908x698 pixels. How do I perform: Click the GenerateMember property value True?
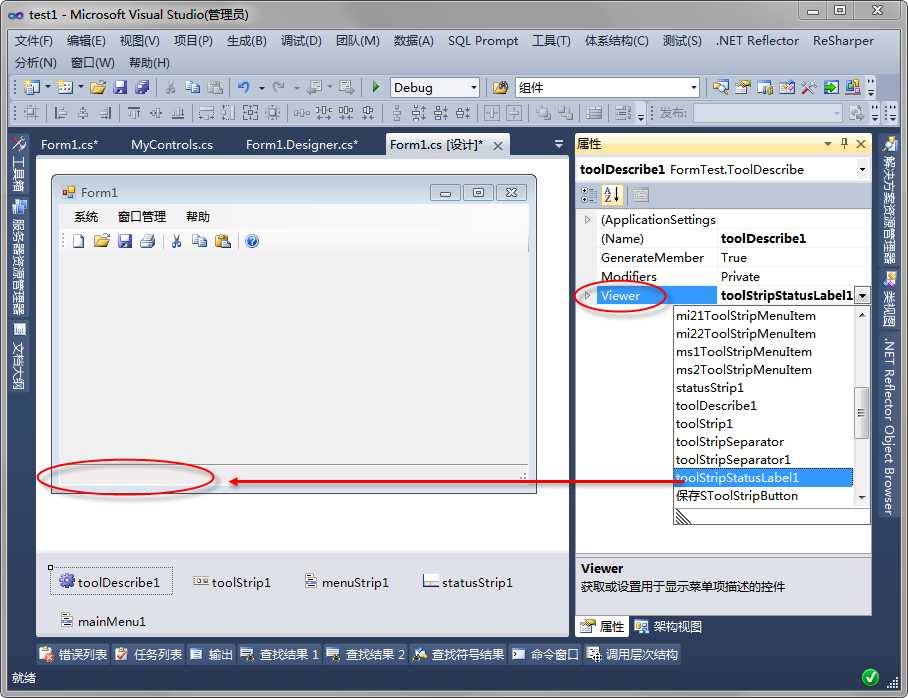point(794,258)
